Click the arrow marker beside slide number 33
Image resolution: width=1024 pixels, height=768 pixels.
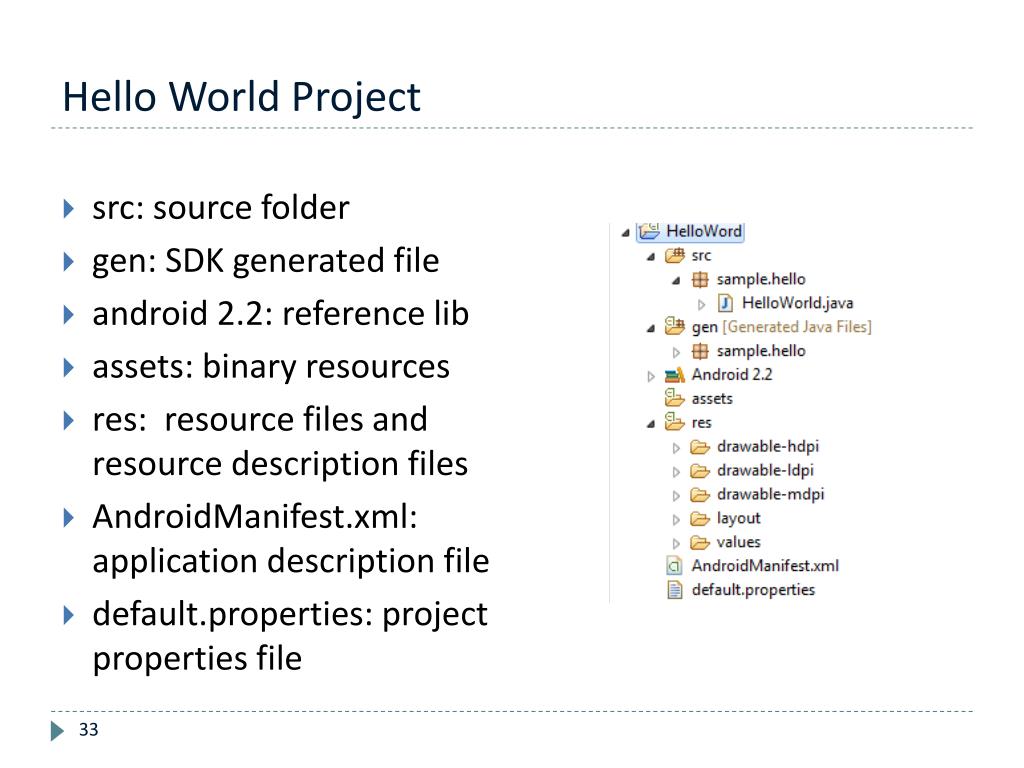(57, 731)
